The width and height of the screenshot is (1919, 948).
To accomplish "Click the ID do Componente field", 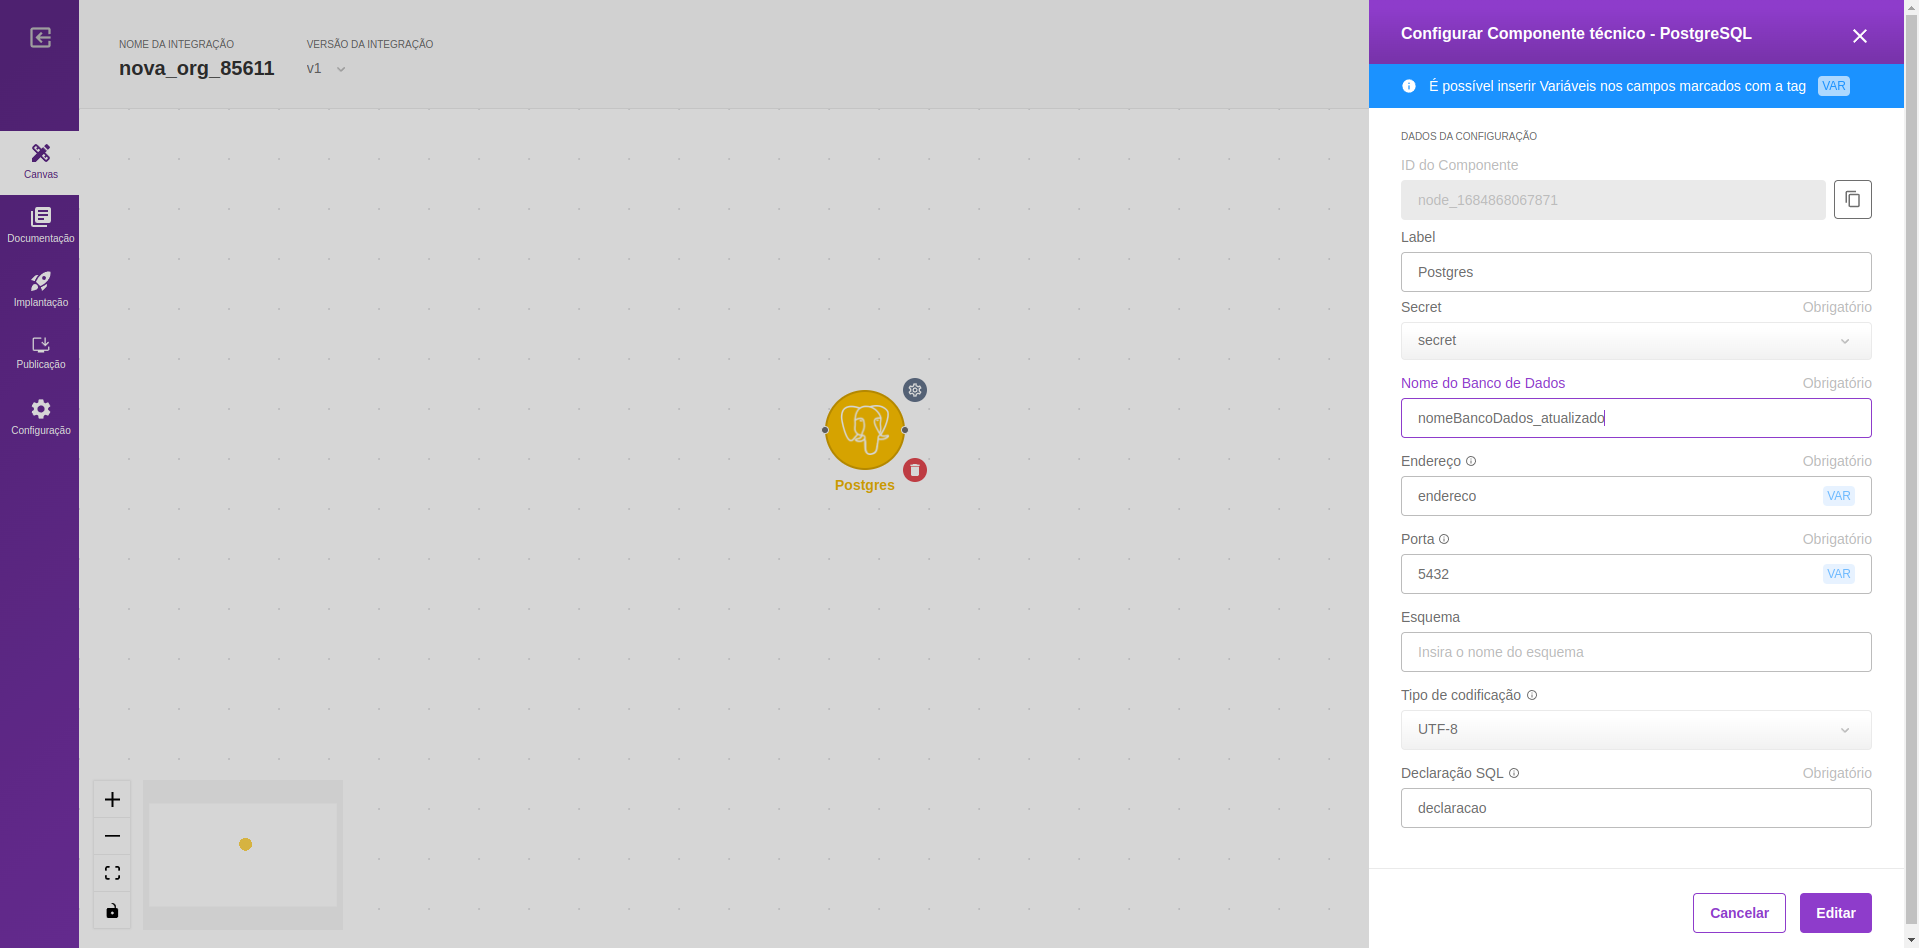I will pyautogui.click(x=1613, y=200).
